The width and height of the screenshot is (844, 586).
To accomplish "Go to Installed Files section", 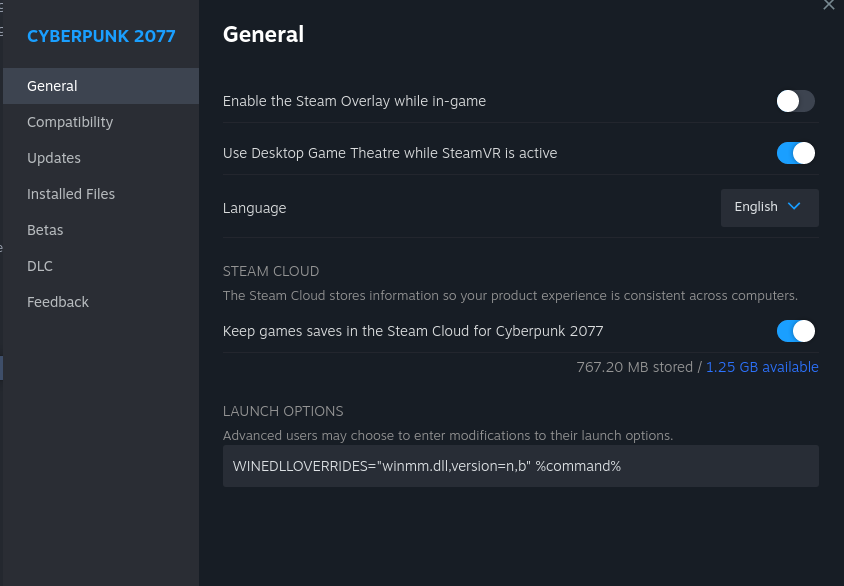I will click(71, 194).
